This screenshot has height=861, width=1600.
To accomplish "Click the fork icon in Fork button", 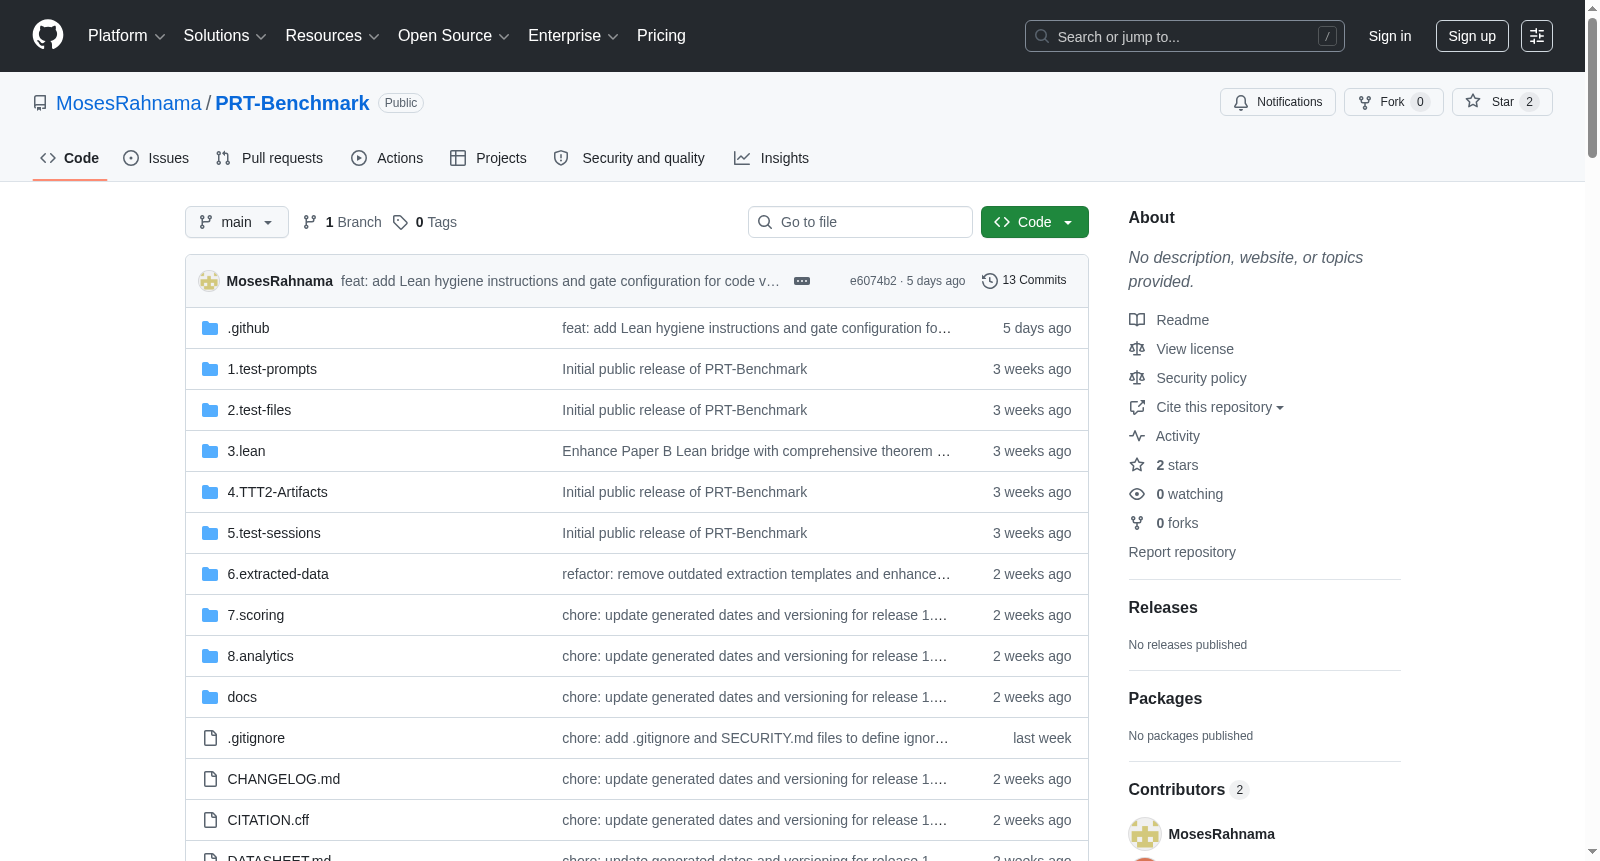I will point(1365,102).
